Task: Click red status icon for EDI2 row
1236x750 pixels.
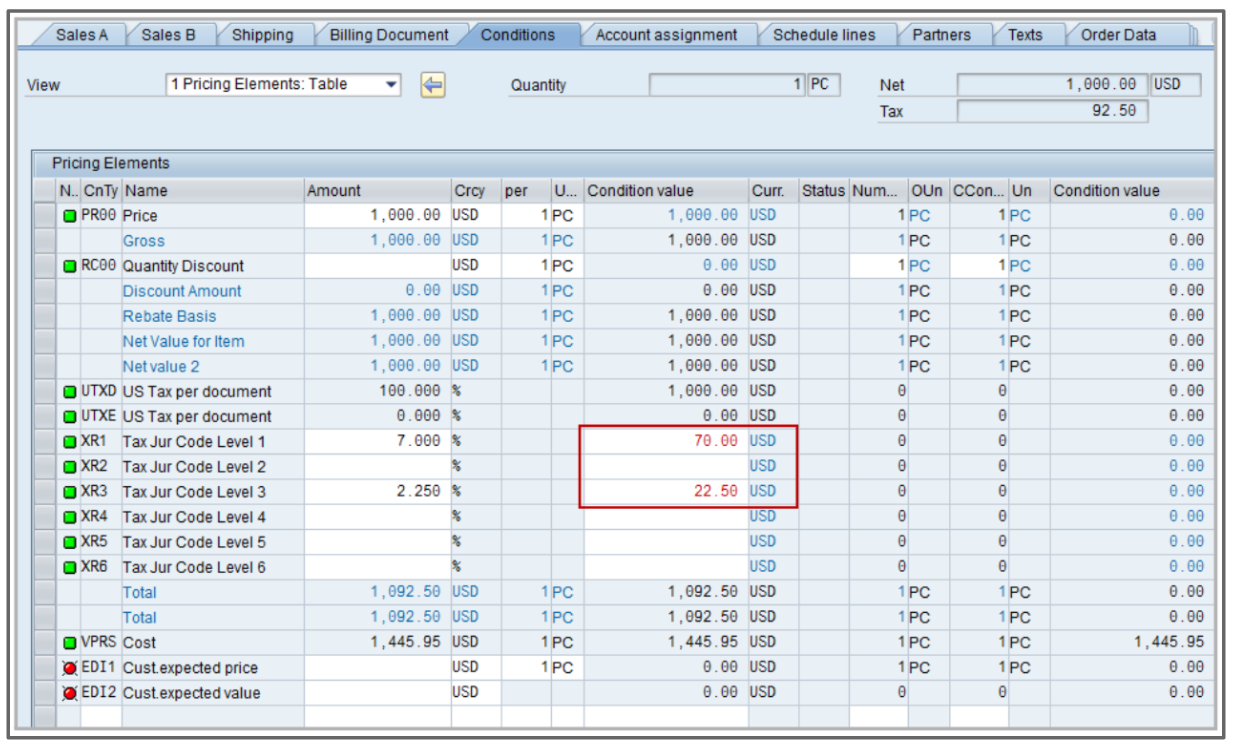Action: click(70, 693)
